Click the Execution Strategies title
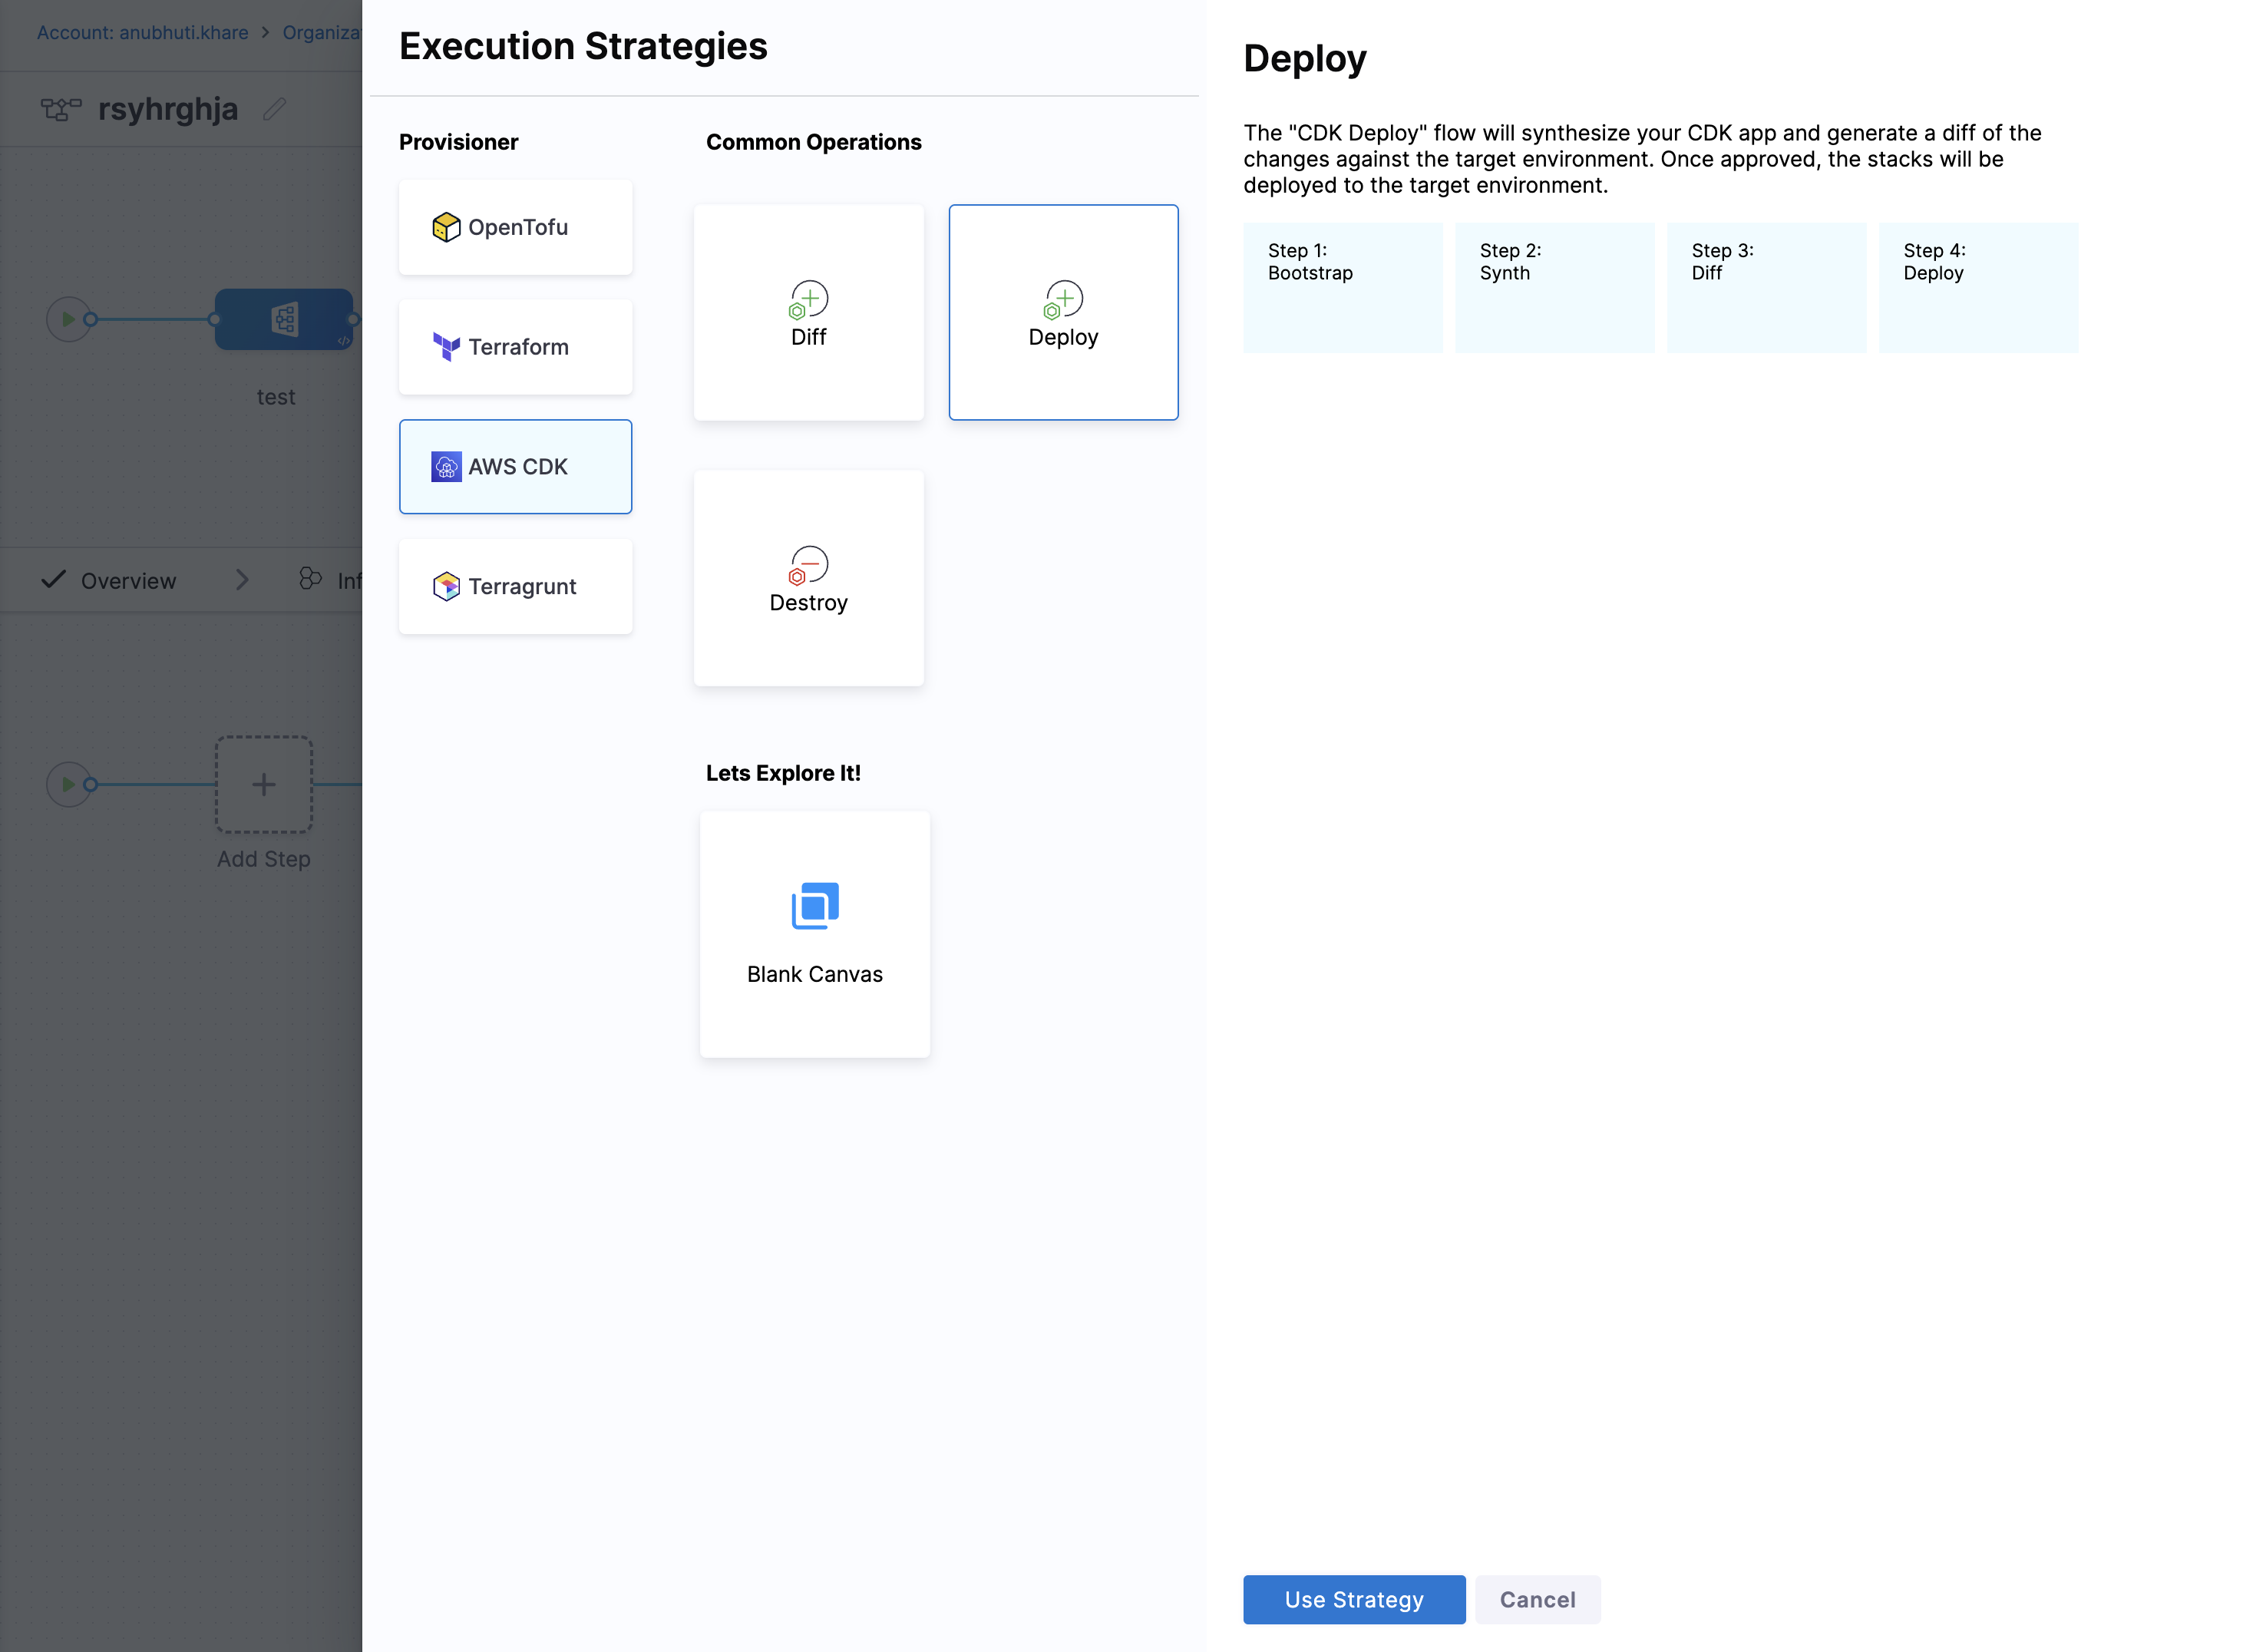 pyautogui.click(x=583, y=46)
